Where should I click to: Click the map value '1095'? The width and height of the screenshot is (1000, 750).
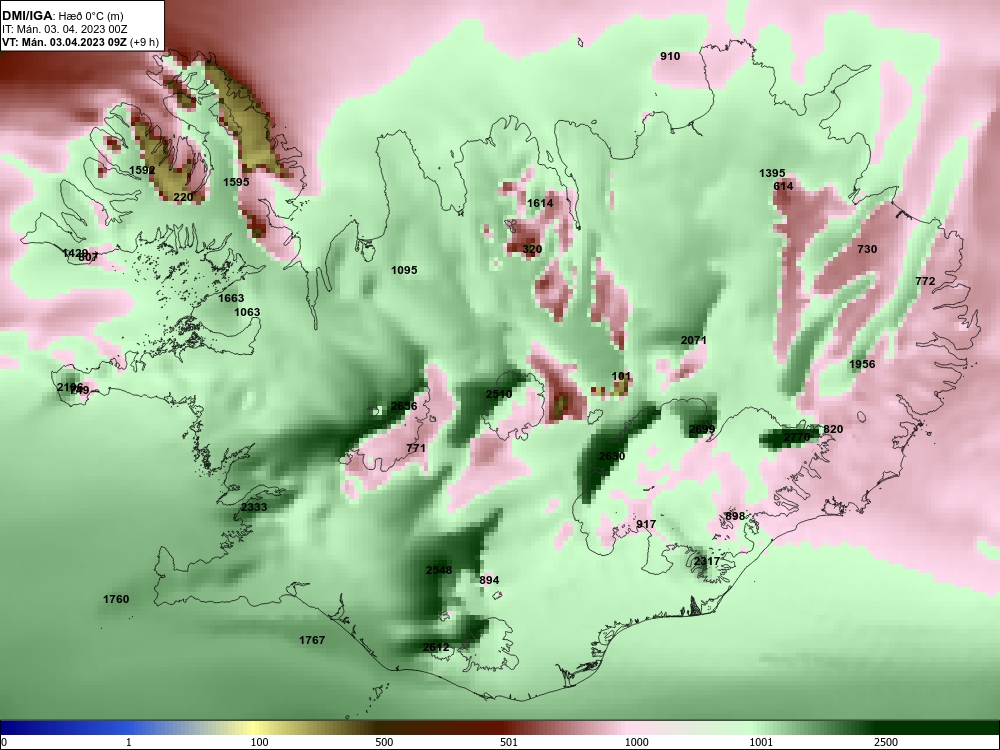[x=404, y=270]
